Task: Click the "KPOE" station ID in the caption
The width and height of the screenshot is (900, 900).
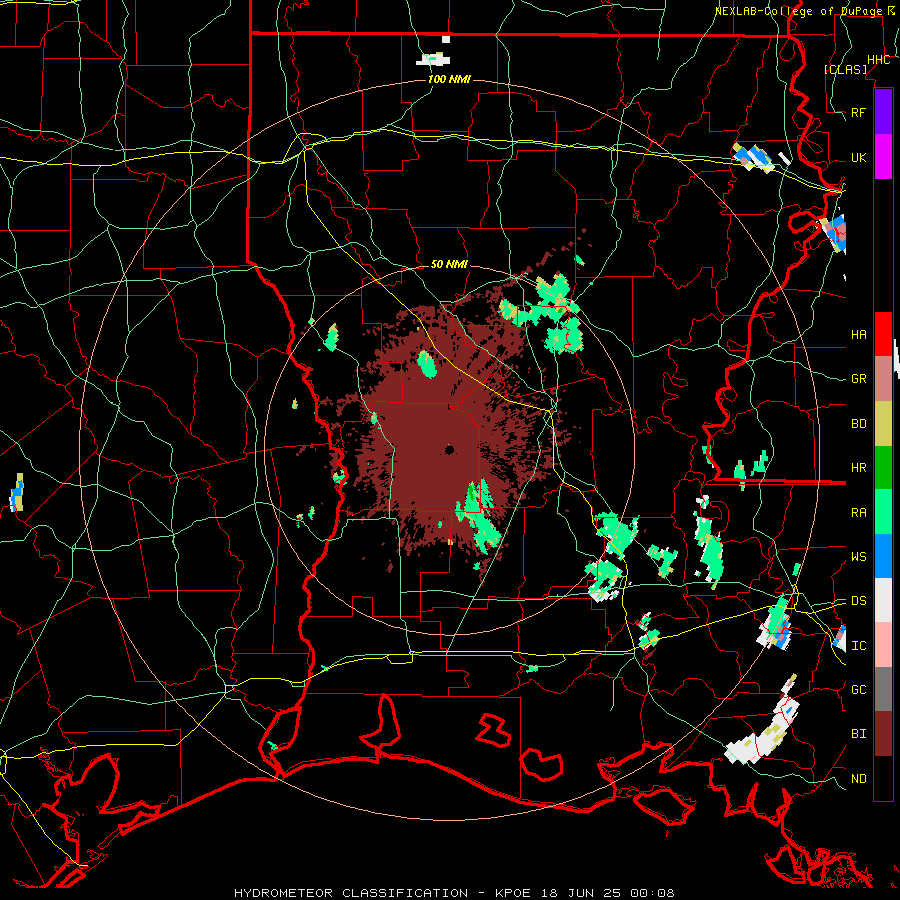Action: tap(516, 893)
